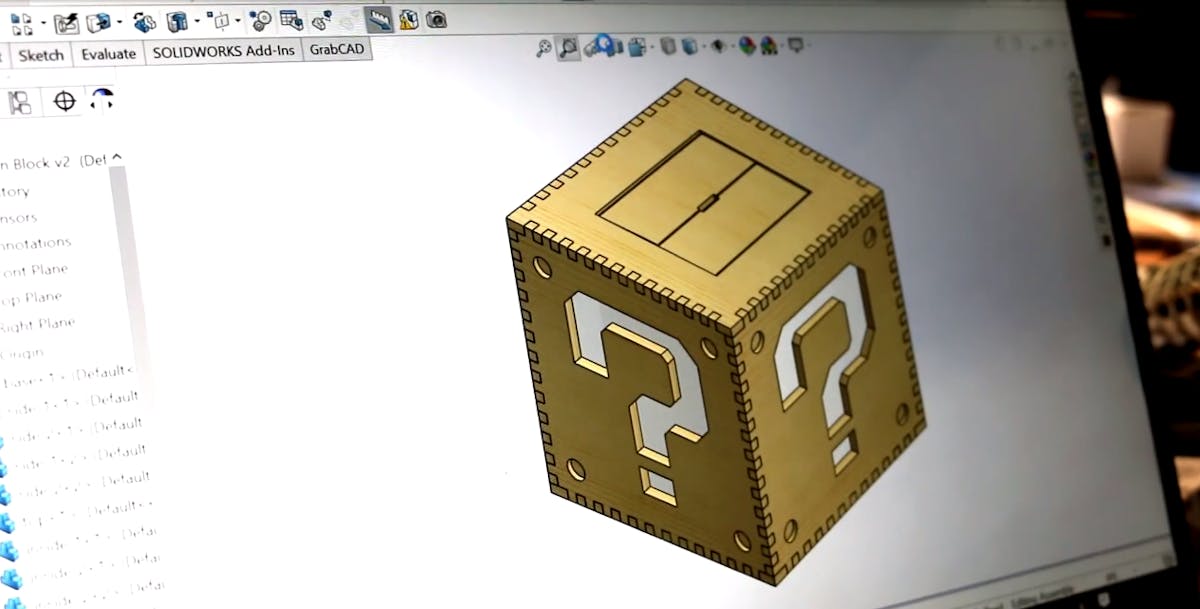This screenshot has height=609, width=1200.
Task: Toggle the highlighted Instant3D toolbar button
Action: click(379, 19)
